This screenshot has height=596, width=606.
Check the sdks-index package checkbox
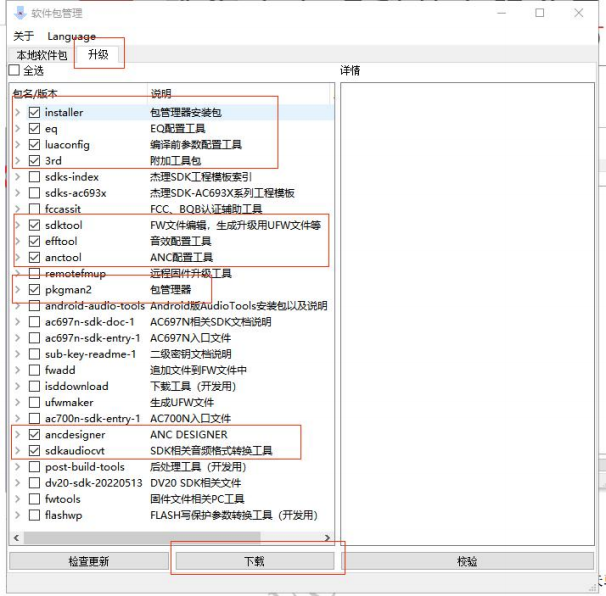(34, 177)
